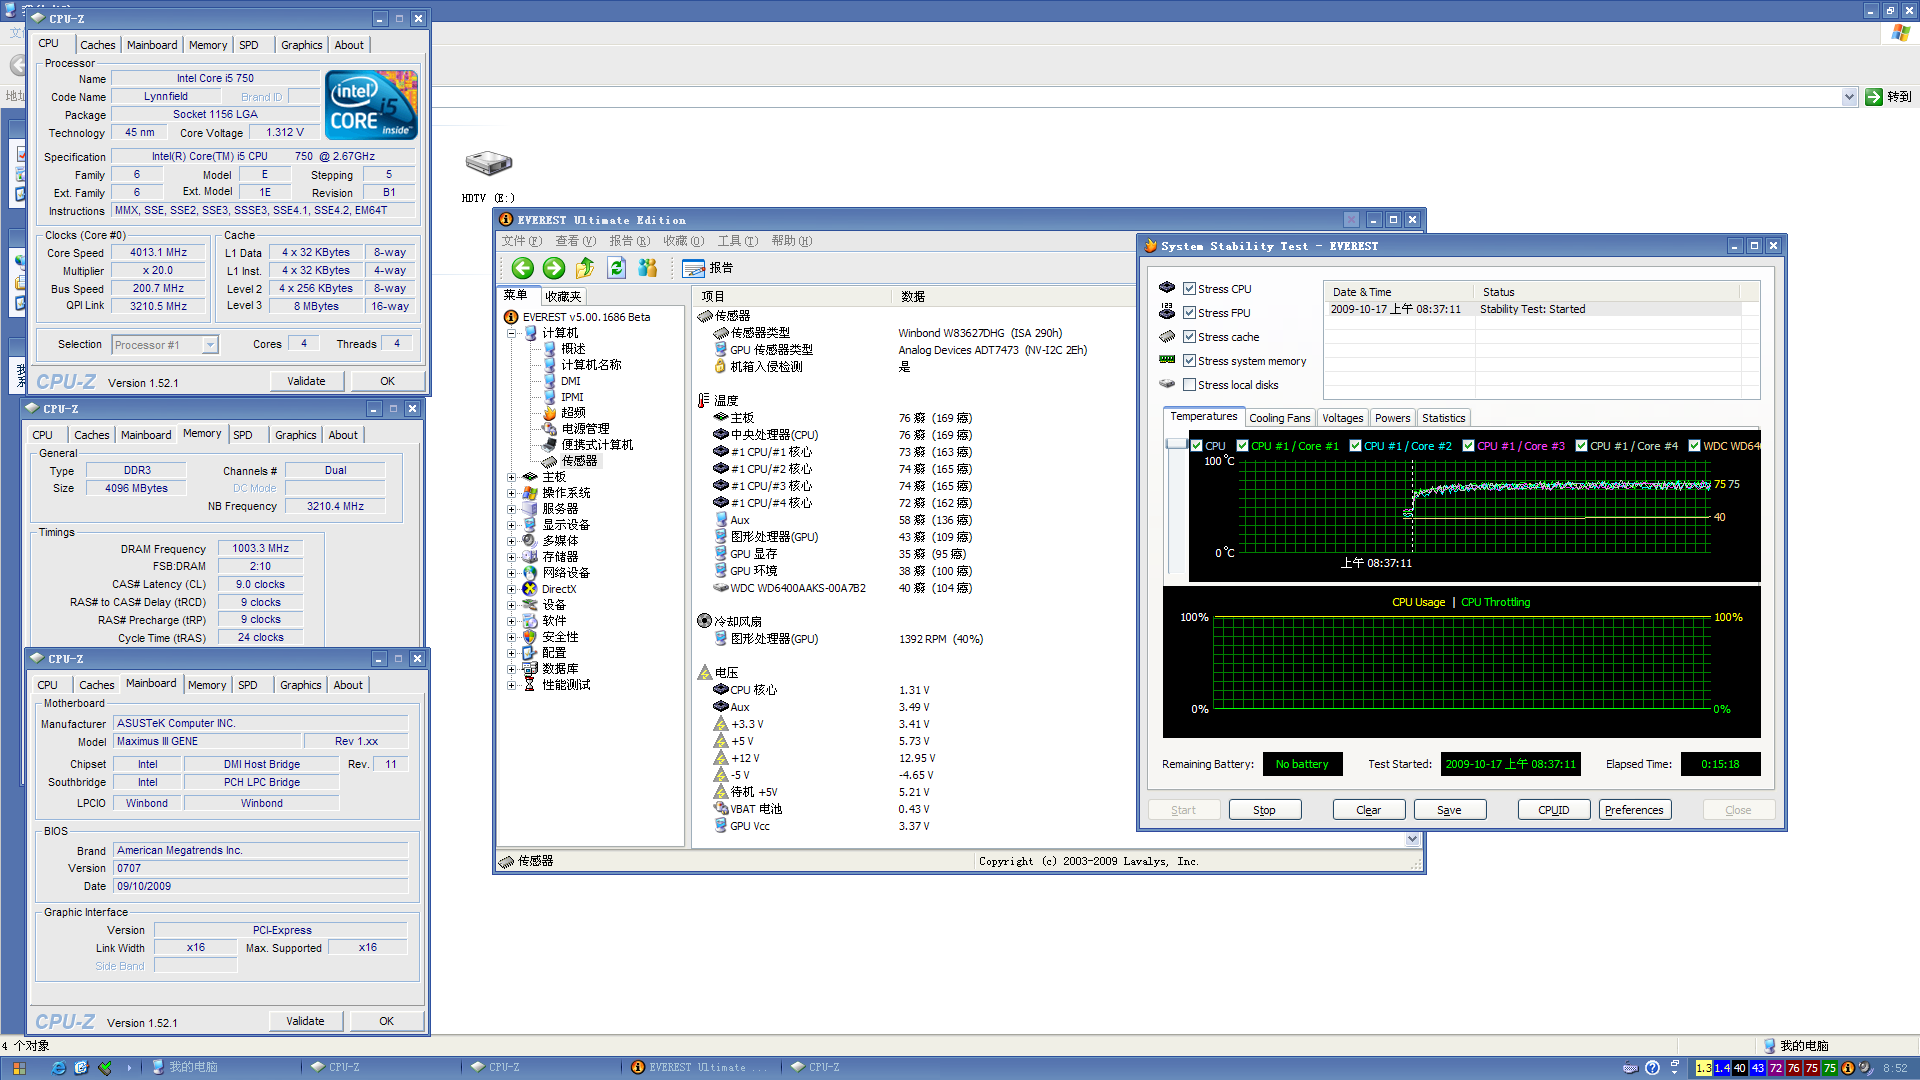The image size is (1920, 1080).
Task: Toggle the Stress system memory checkbox
Action: tap(1189, 361)
